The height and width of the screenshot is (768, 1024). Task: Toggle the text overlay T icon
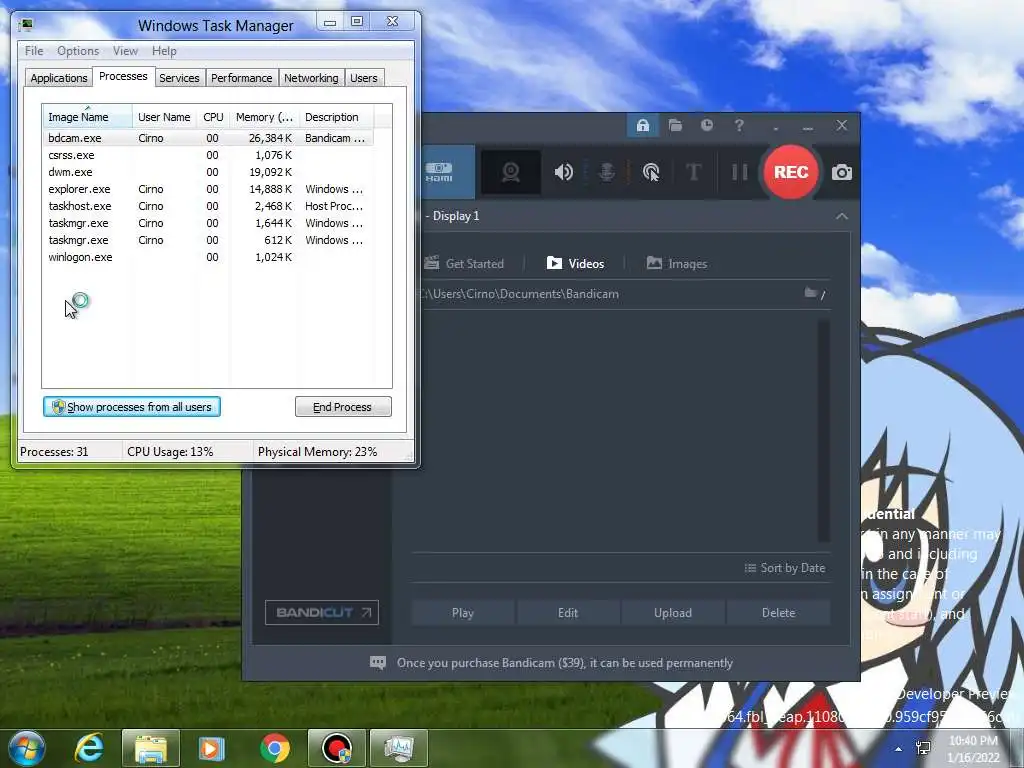(694, 172)
